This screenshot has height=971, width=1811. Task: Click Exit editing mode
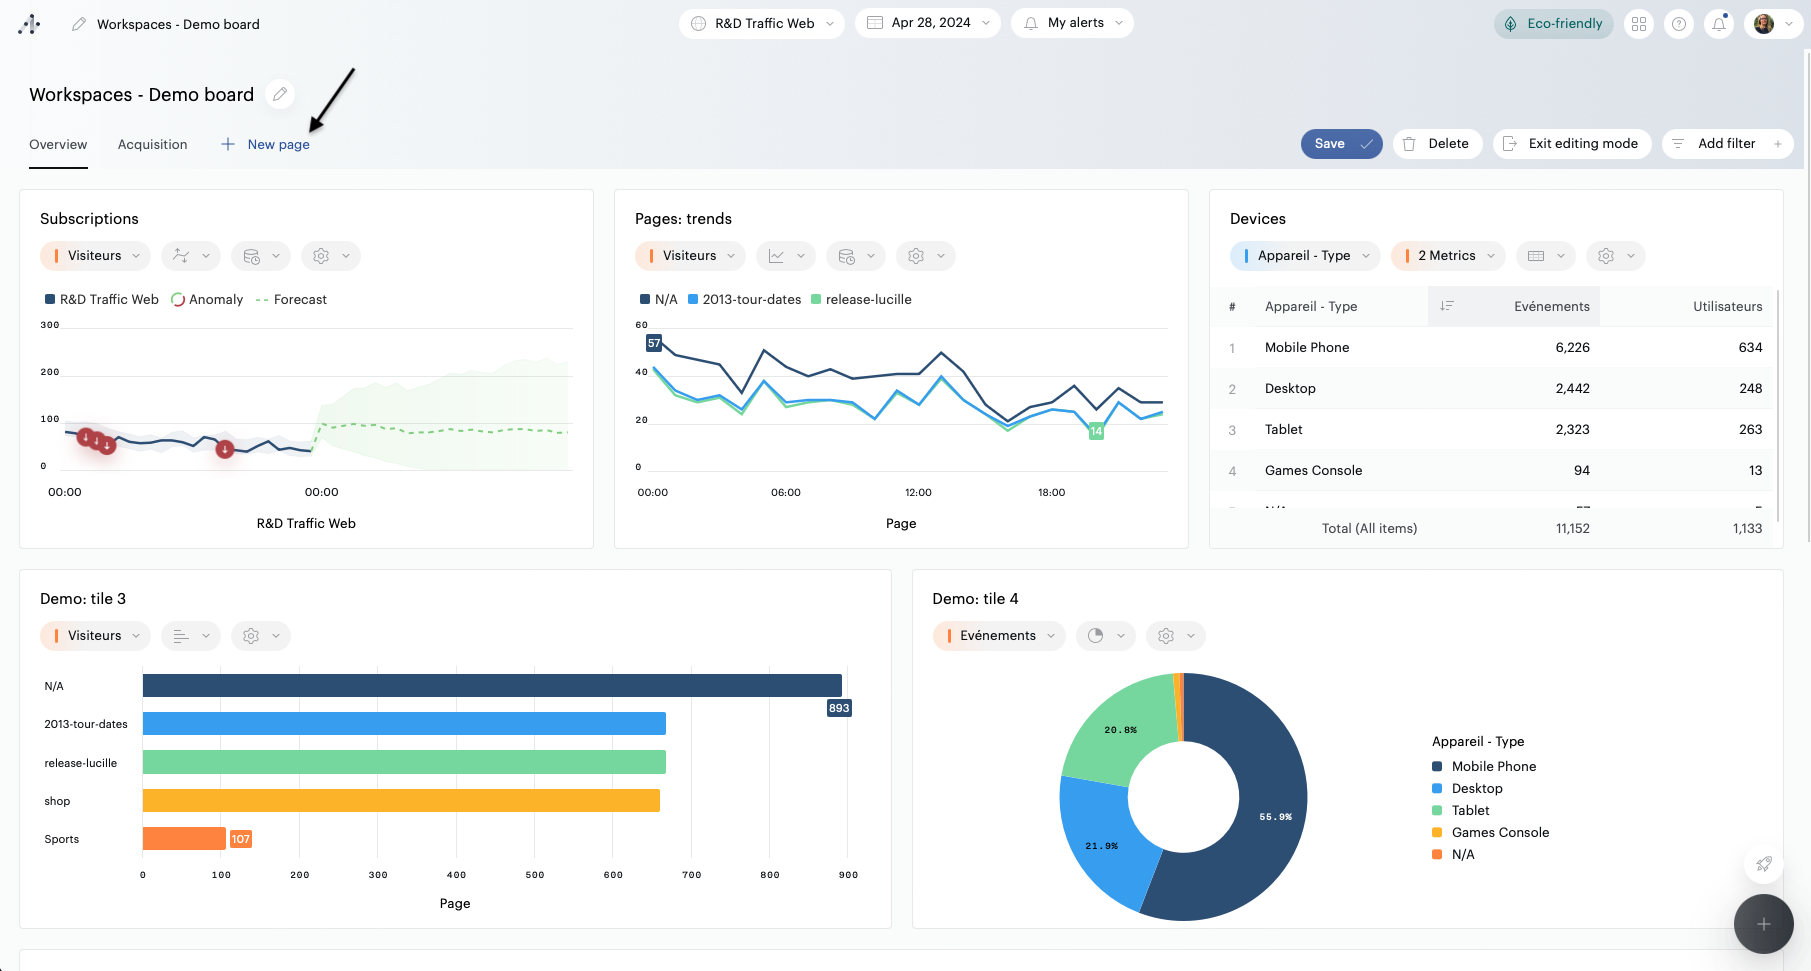click(1571, 144)
